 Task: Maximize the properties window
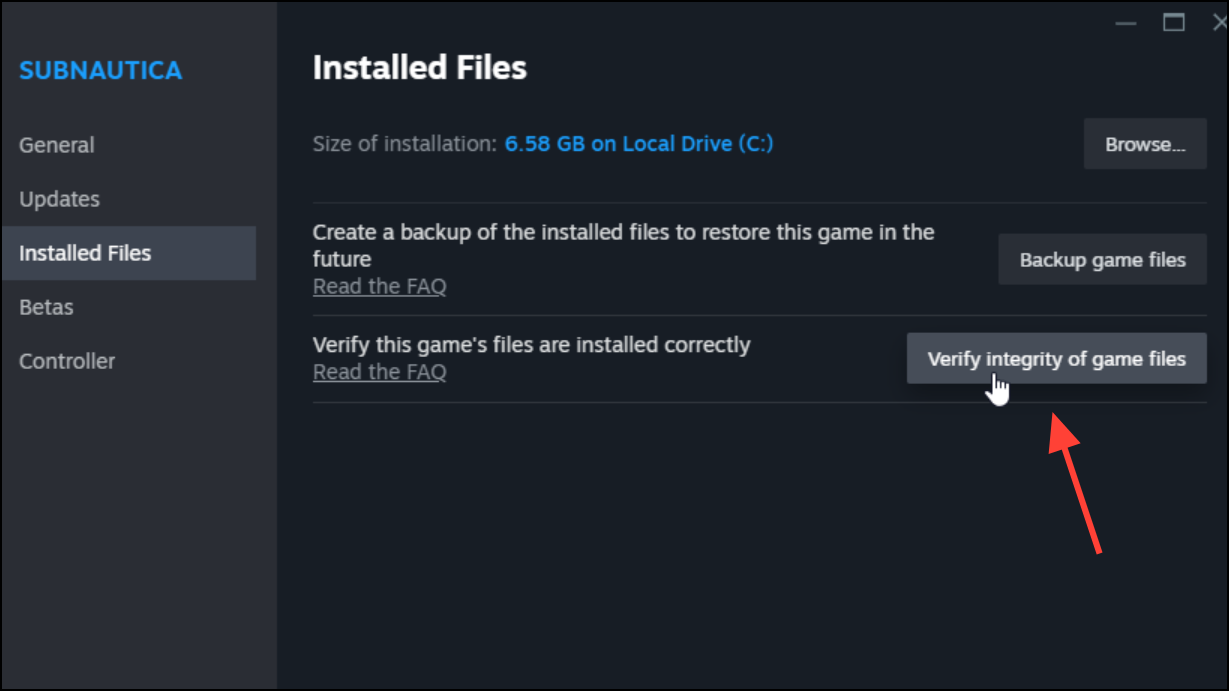click(1173, 22)
